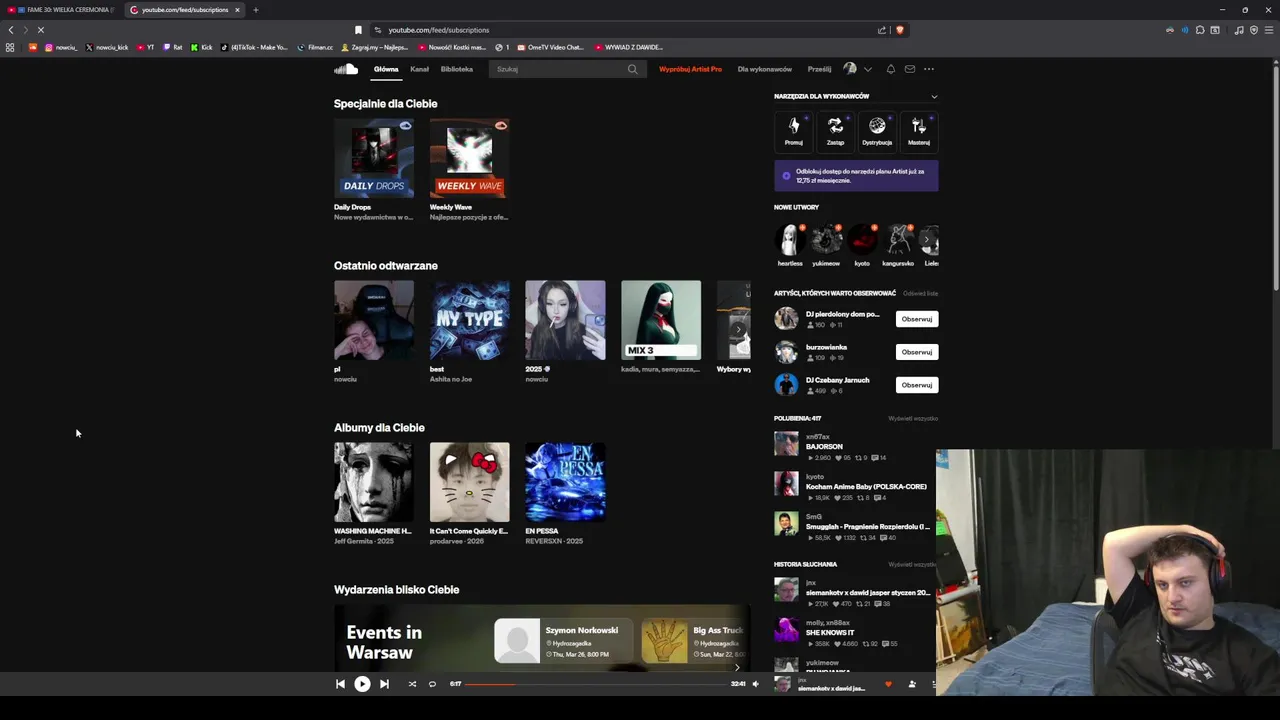Mute the player volume
The width and height of the screenshot is (1280, 720).
click(755, 684)
